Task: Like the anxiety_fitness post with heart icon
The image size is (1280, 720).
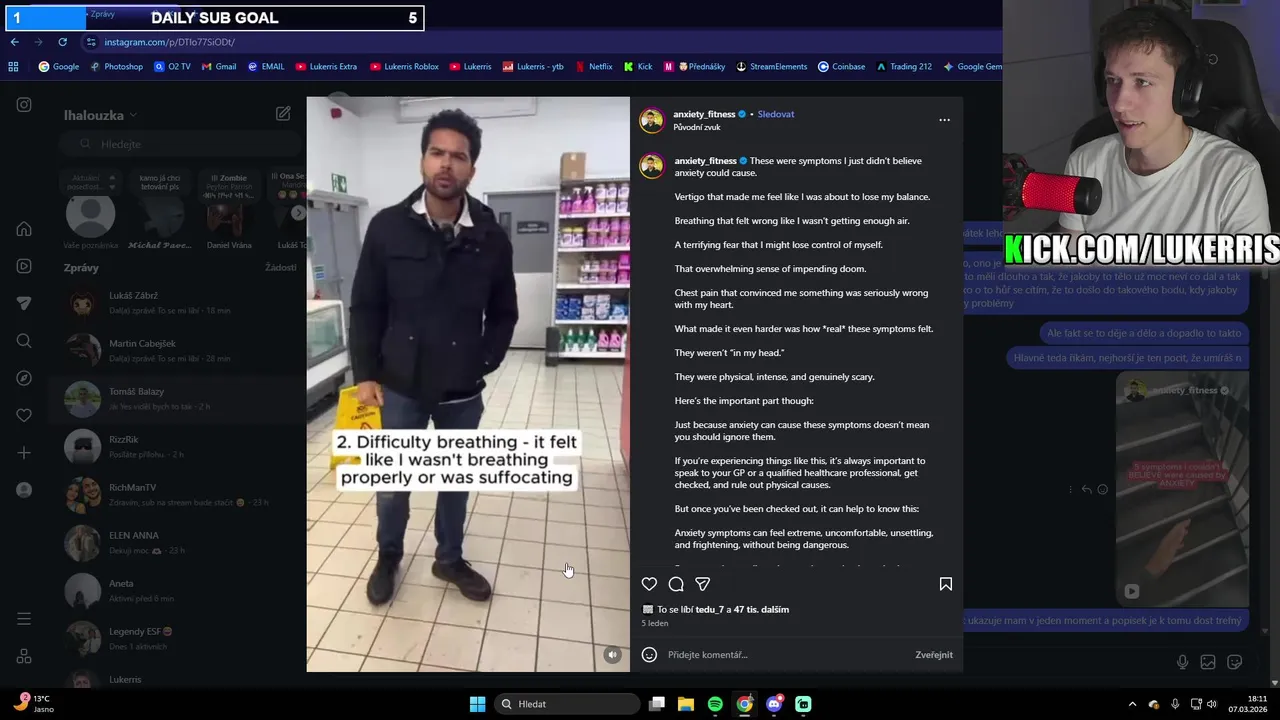Action: [649, 584]
